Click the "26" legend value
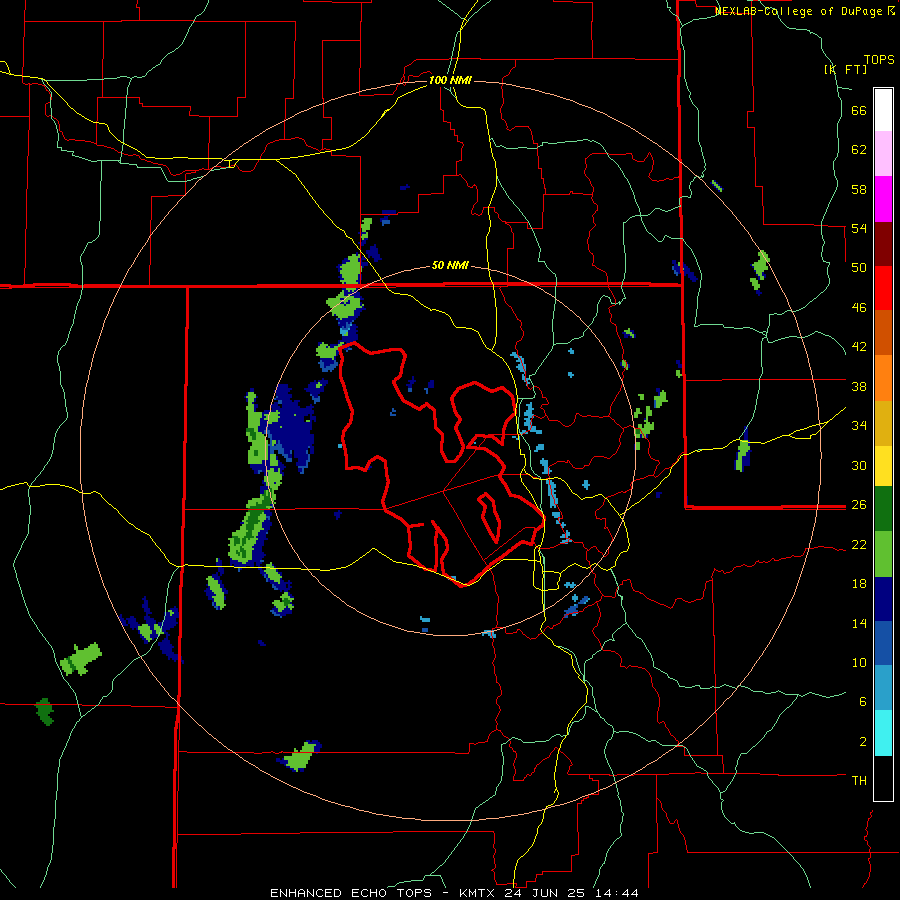The height and width of the screenshot is (900, 900). tap(859, 505)
